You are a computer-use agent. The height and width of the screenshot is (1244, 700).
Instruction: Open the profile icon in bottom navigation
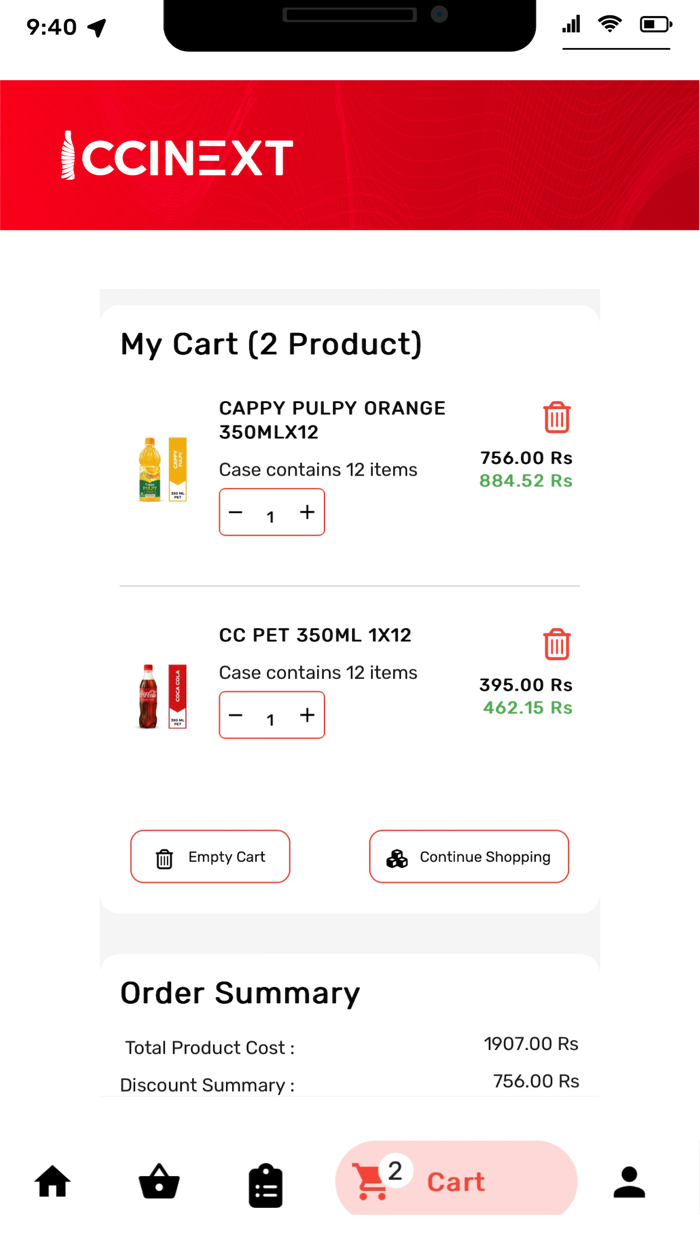coord(629,1182)
